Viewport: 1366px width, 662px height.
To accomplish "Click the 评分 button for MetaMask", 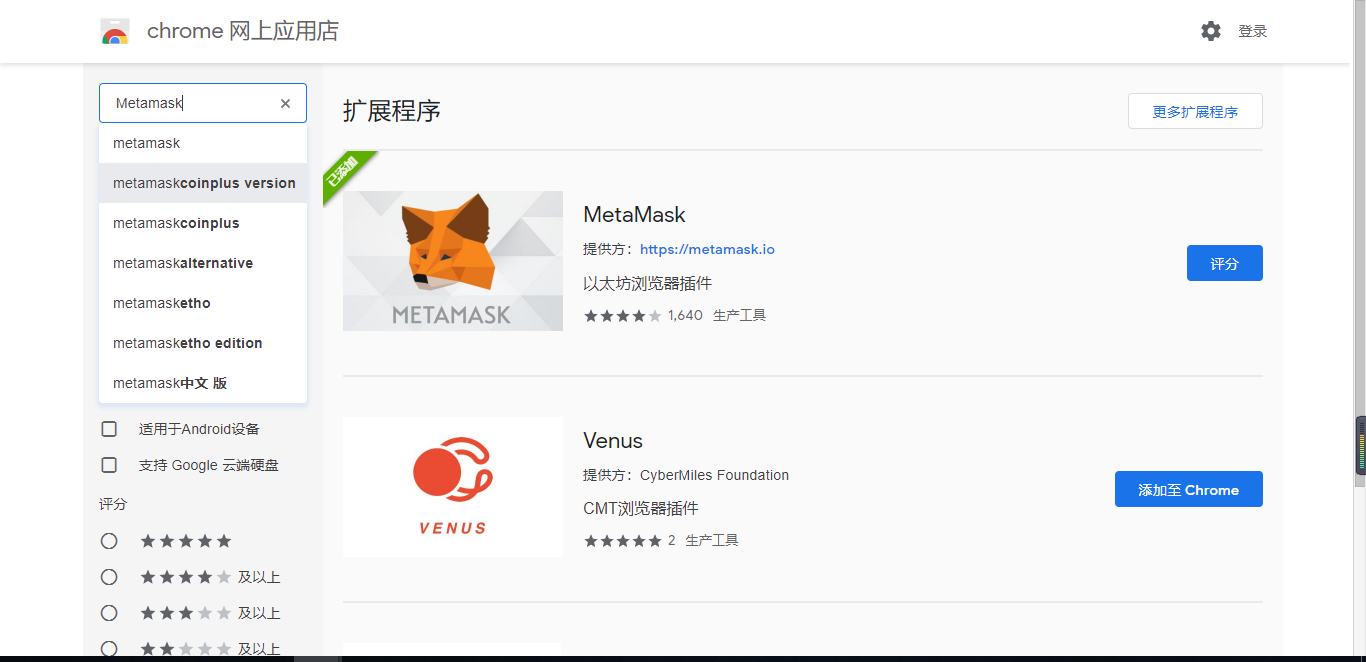I will (x=1225, y=263).
